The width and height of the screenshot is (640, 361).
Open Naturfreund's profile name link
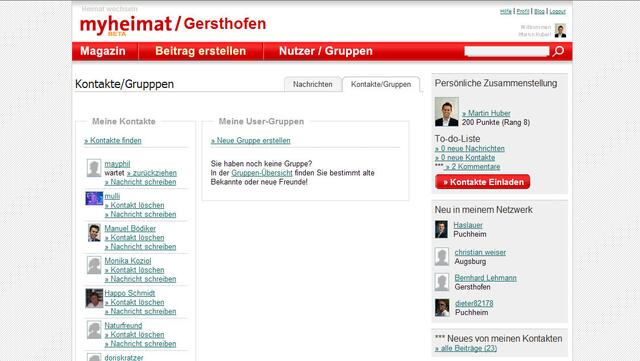[123, 325]
